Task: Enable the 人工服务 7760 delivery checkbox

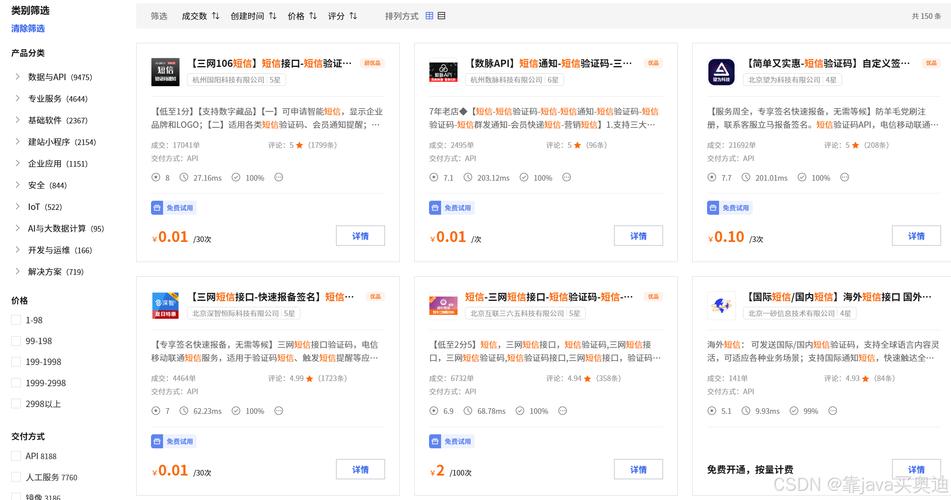Action: tap(16, 477)
